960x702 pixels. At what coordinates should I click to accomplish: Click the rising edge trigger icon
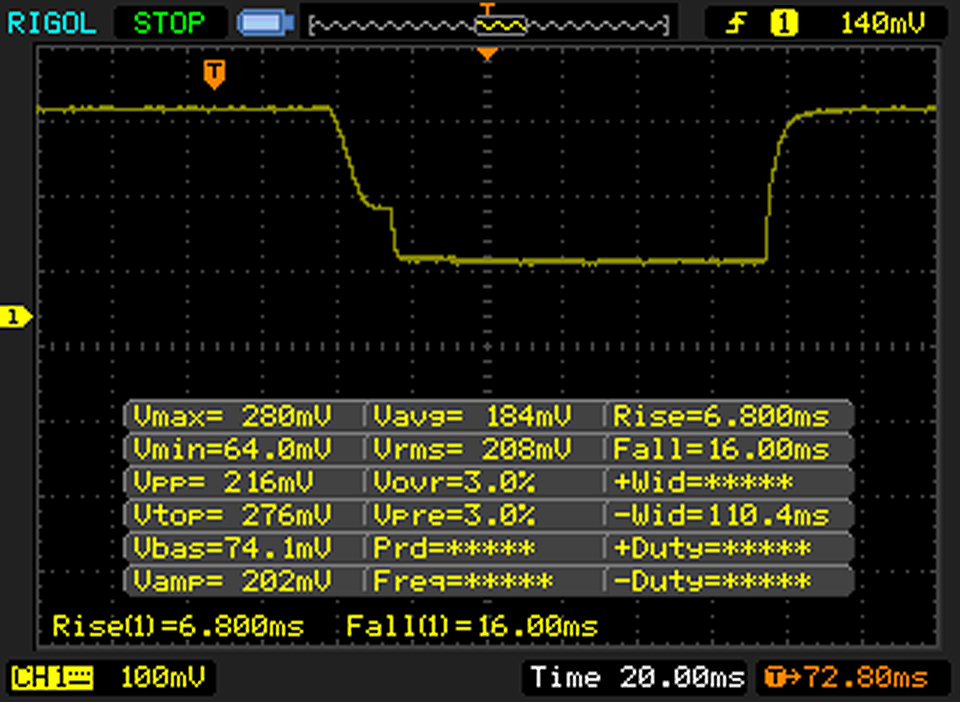coord(736,23)
